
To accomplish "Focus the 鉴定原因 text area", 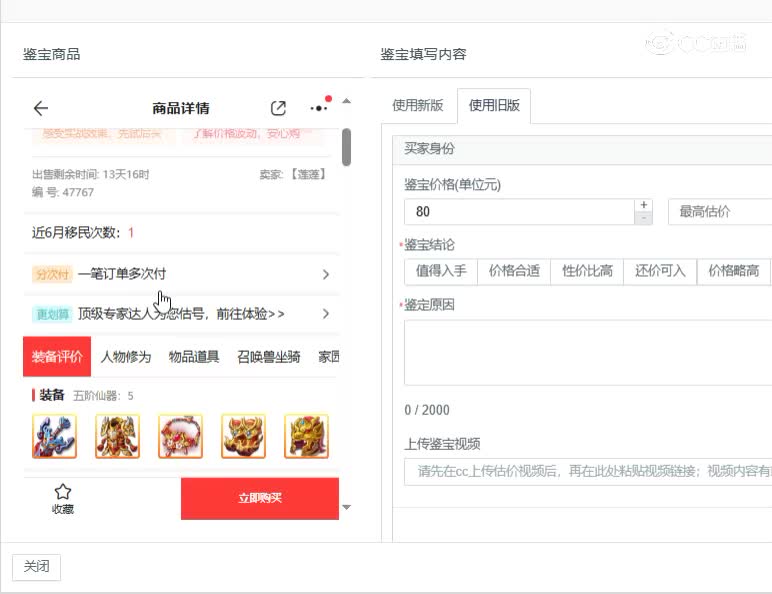I will coord(588,353).
